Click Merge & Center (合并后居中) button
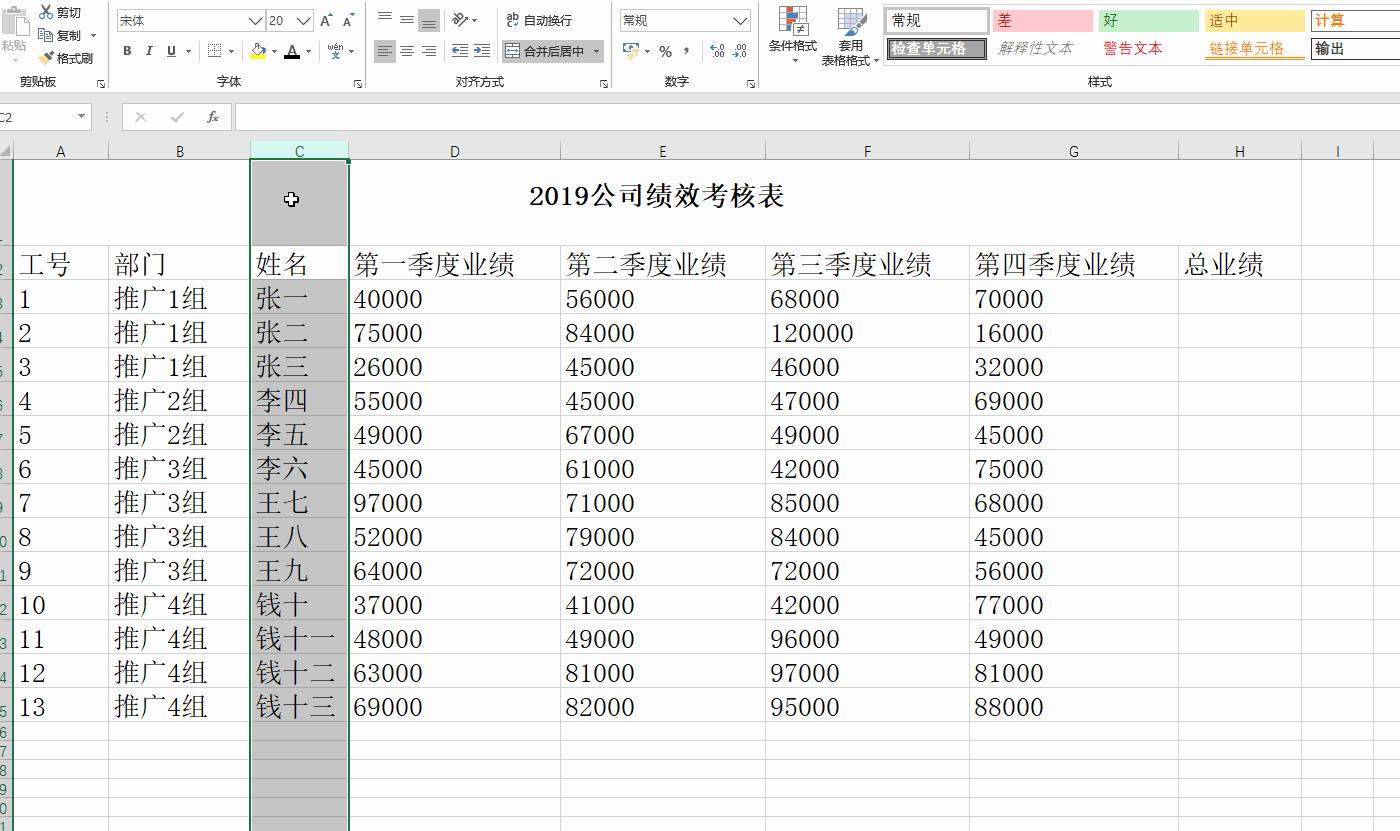1400x831 pixels. coord(545,51)
